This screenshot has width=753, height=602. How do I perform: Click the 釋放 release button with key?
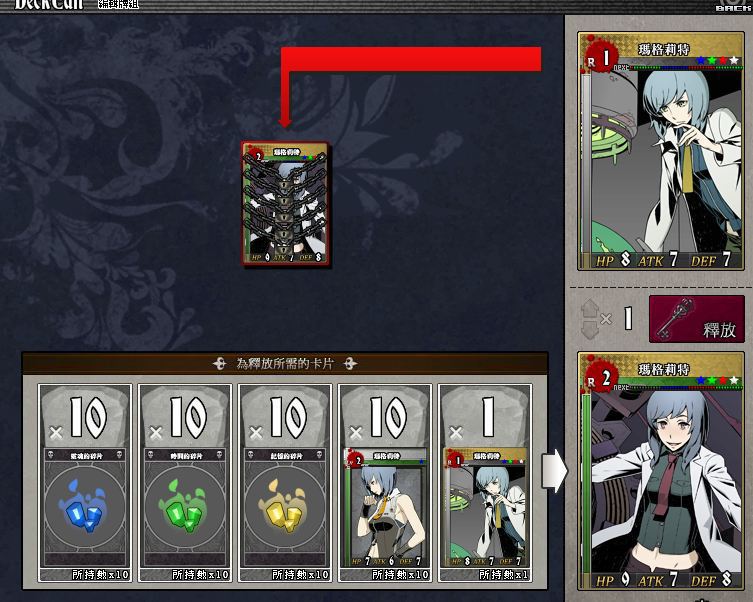(696, 319)
